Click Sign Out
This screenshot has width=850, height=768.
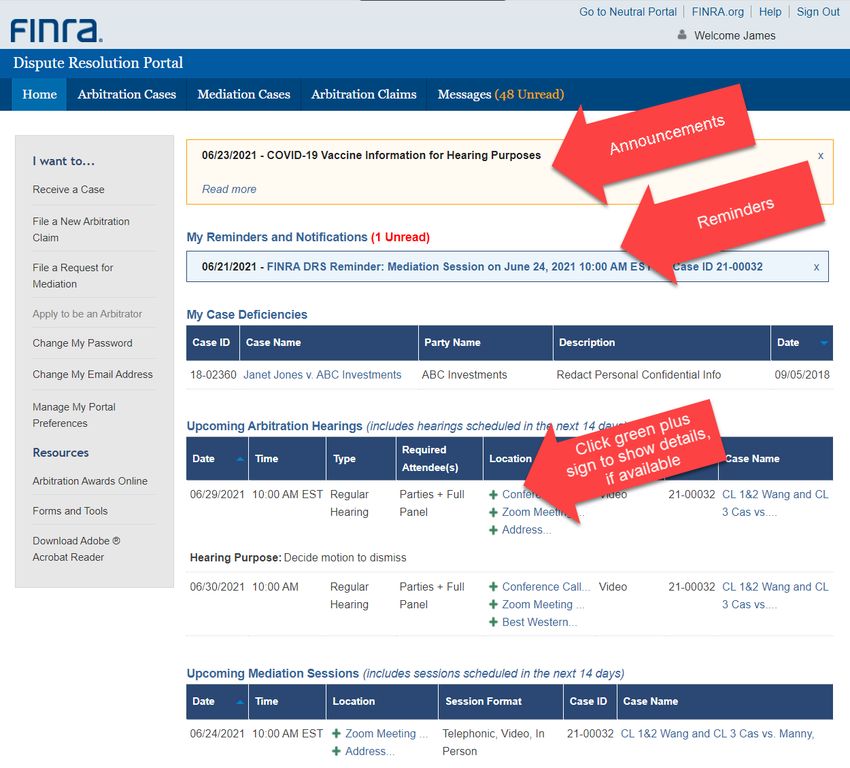(818, 12)
